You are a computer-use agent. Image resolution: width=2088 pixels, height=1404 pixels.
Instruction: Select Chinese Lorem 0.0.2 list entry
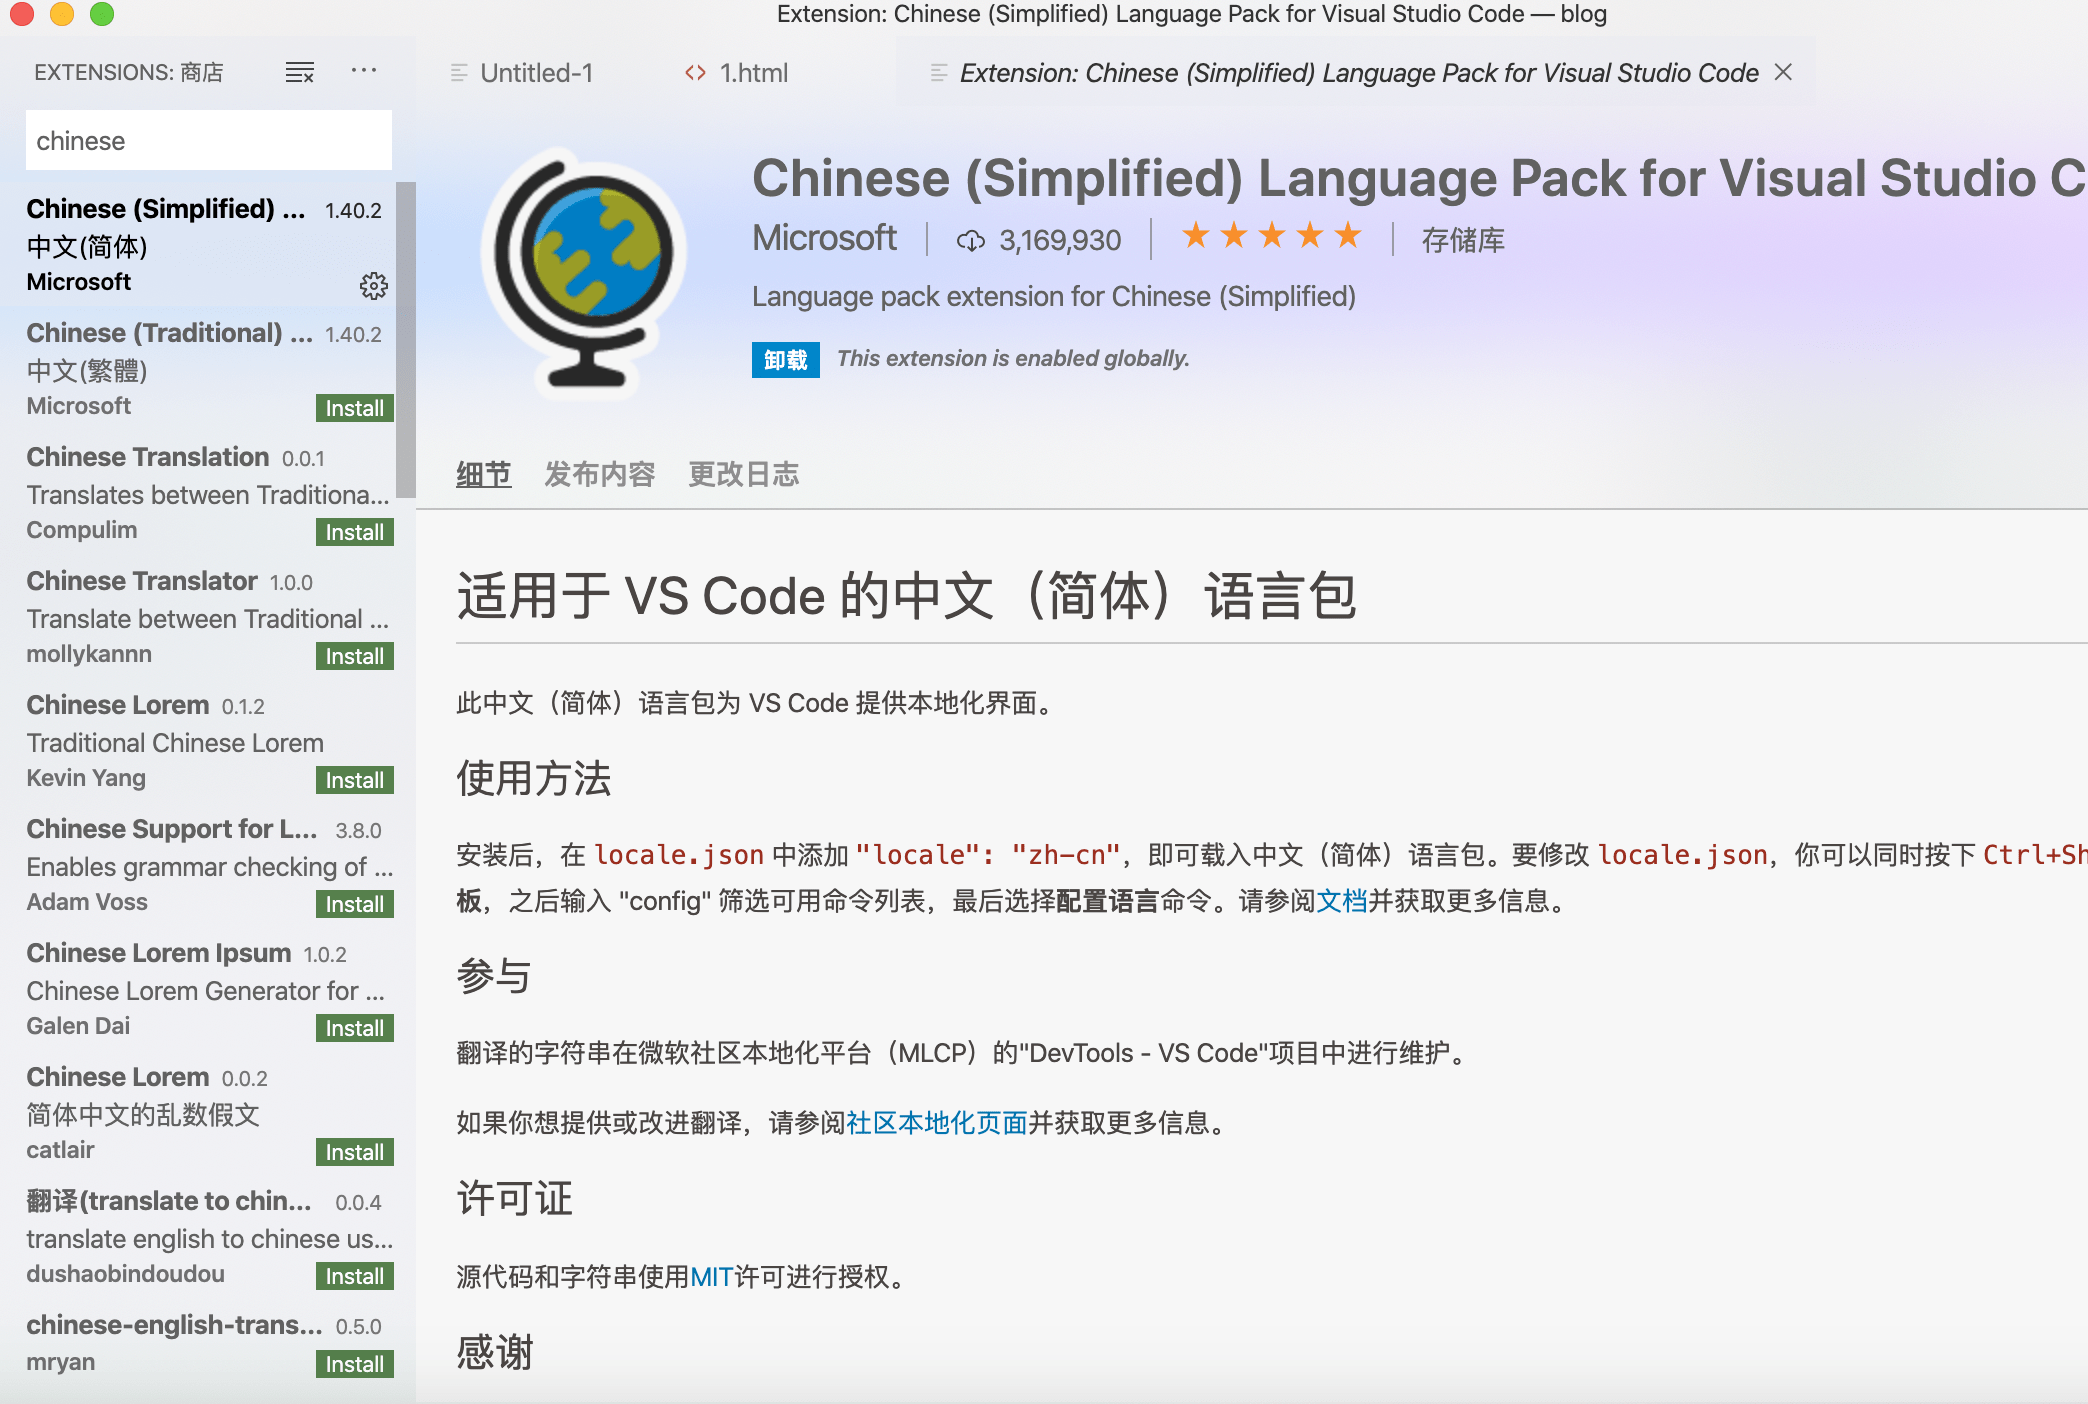coord(198,1113)
